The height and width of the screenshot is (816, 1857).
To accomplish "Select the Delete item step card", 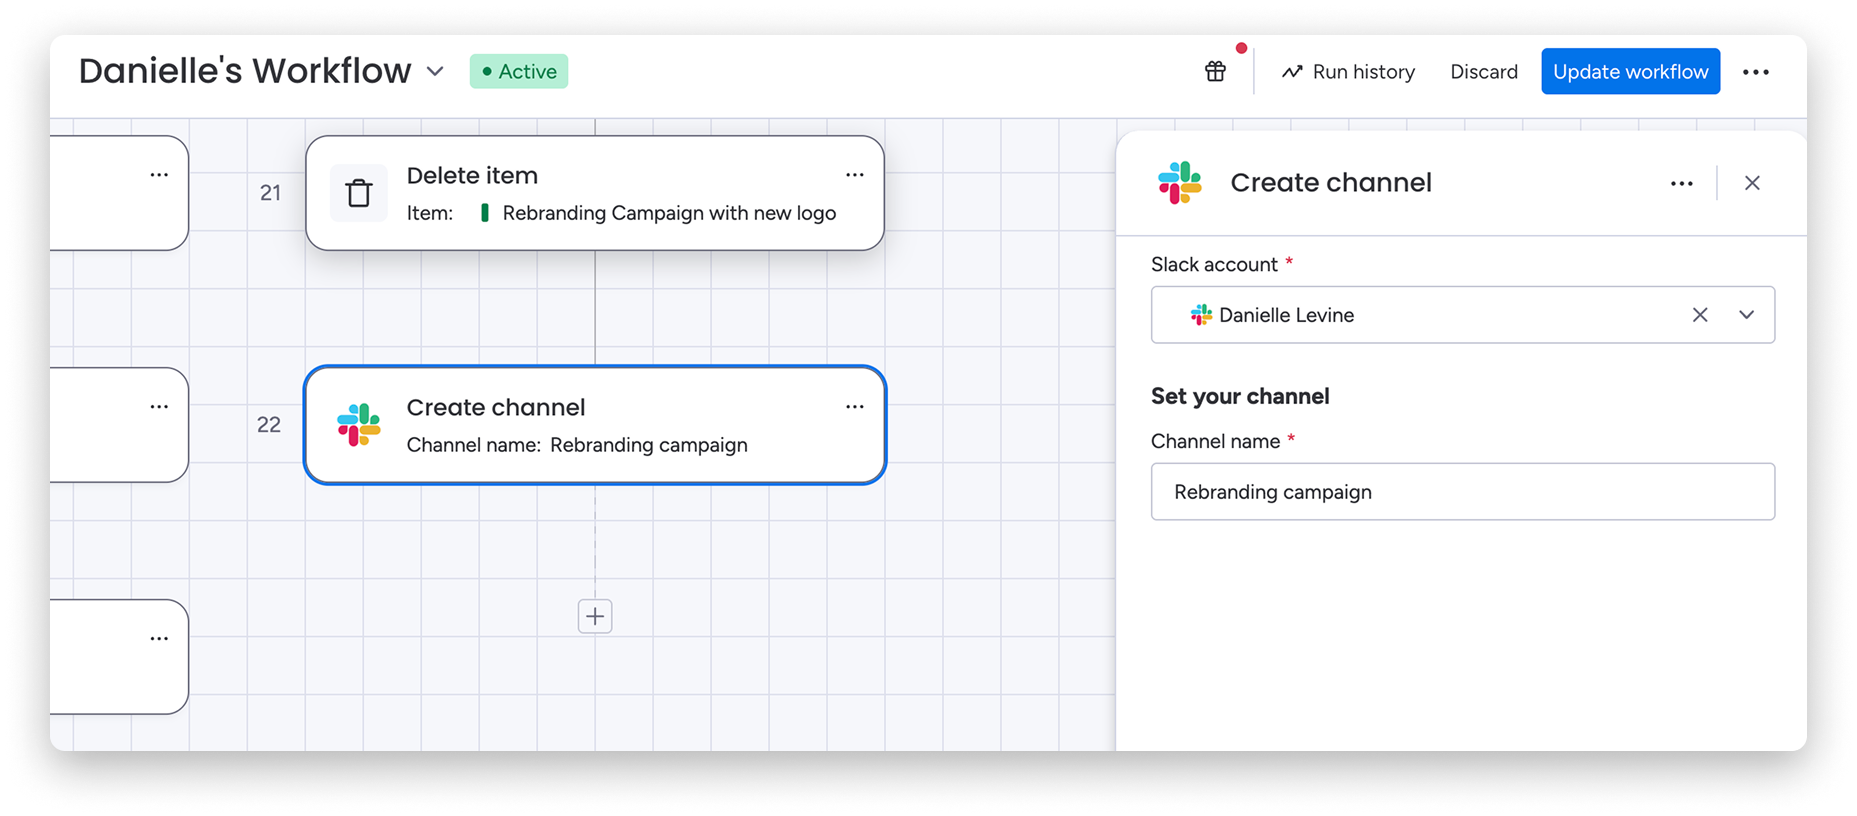I will tap(595, 193).
